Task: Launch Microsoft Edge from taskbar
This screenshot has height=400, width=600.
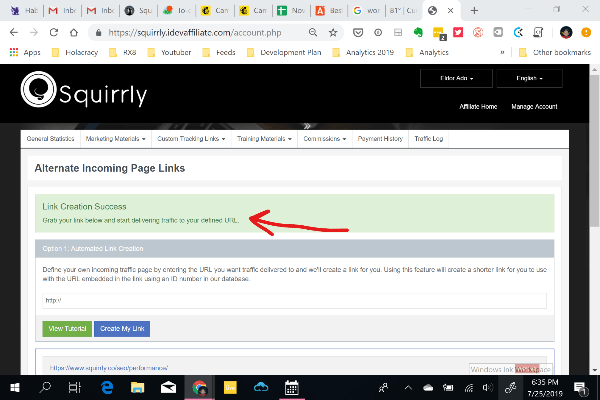Action: coord(107,388)
